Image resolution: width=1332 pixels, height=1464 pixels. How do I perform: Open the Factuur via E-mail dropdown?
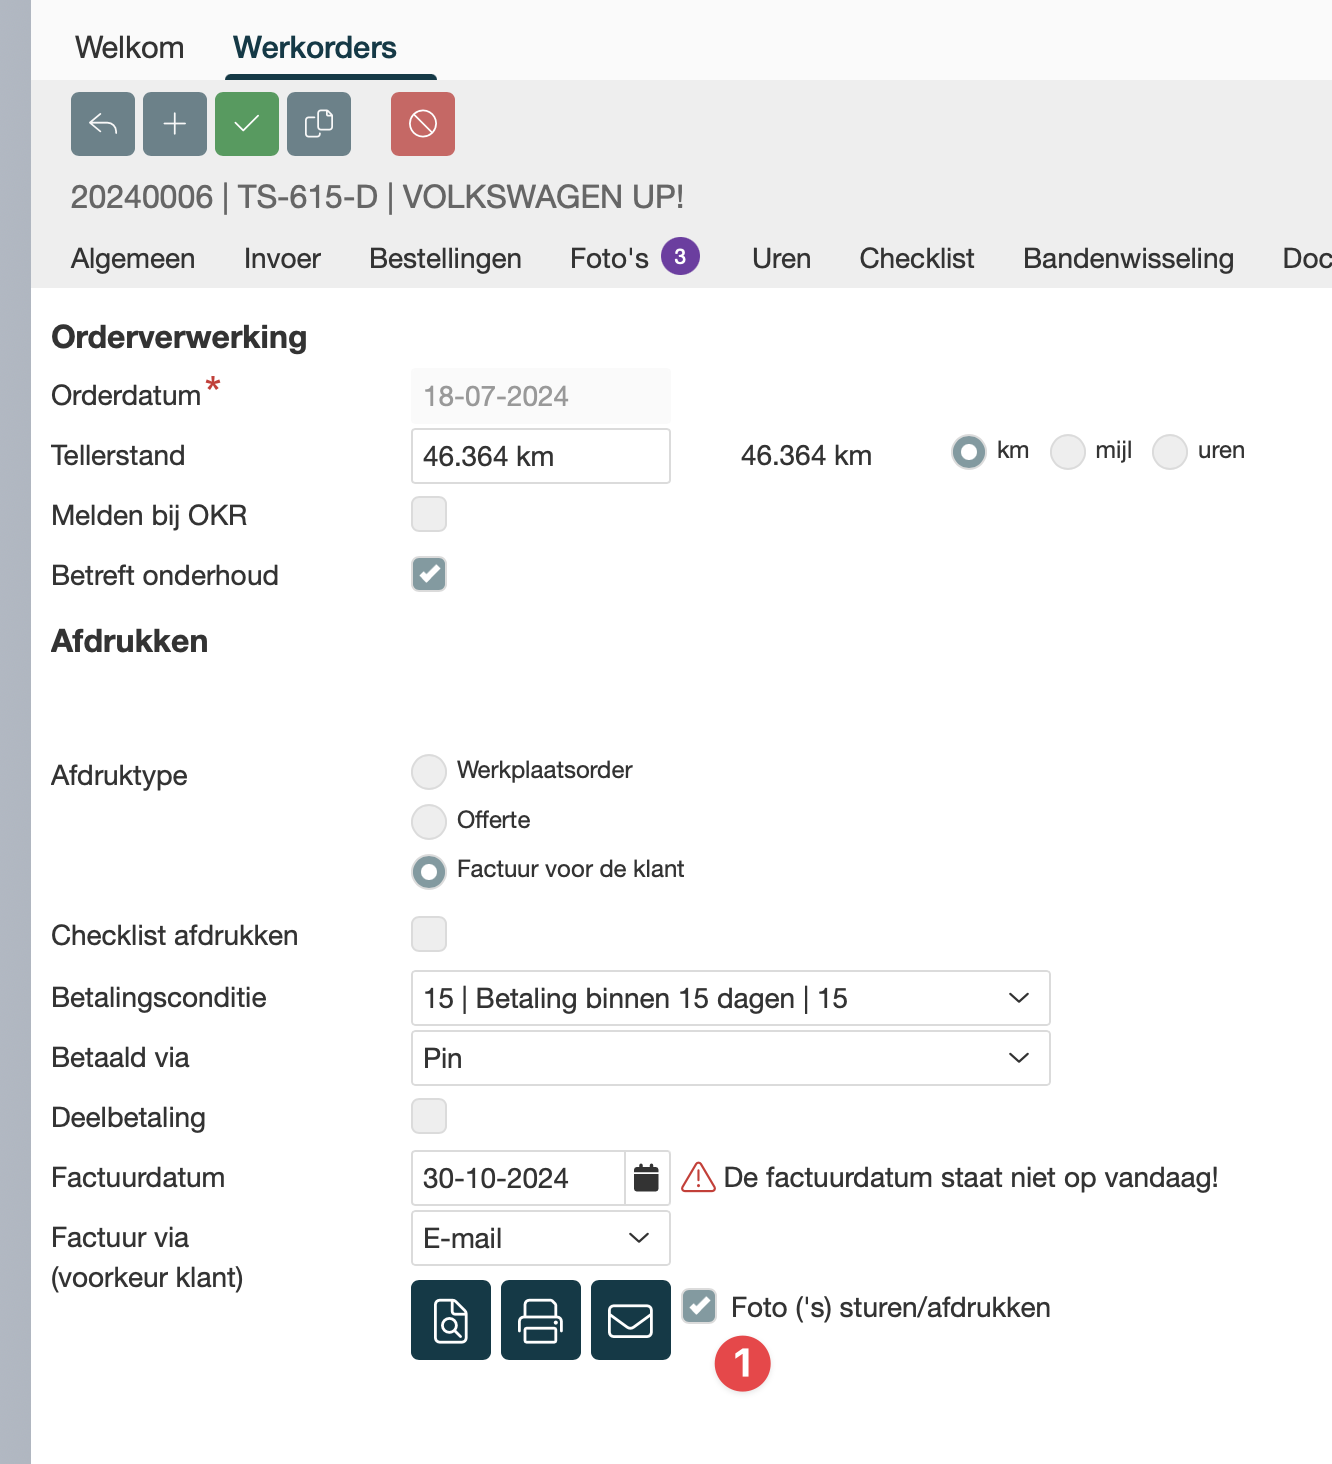pyautogui.click(x=540, y=1238)
